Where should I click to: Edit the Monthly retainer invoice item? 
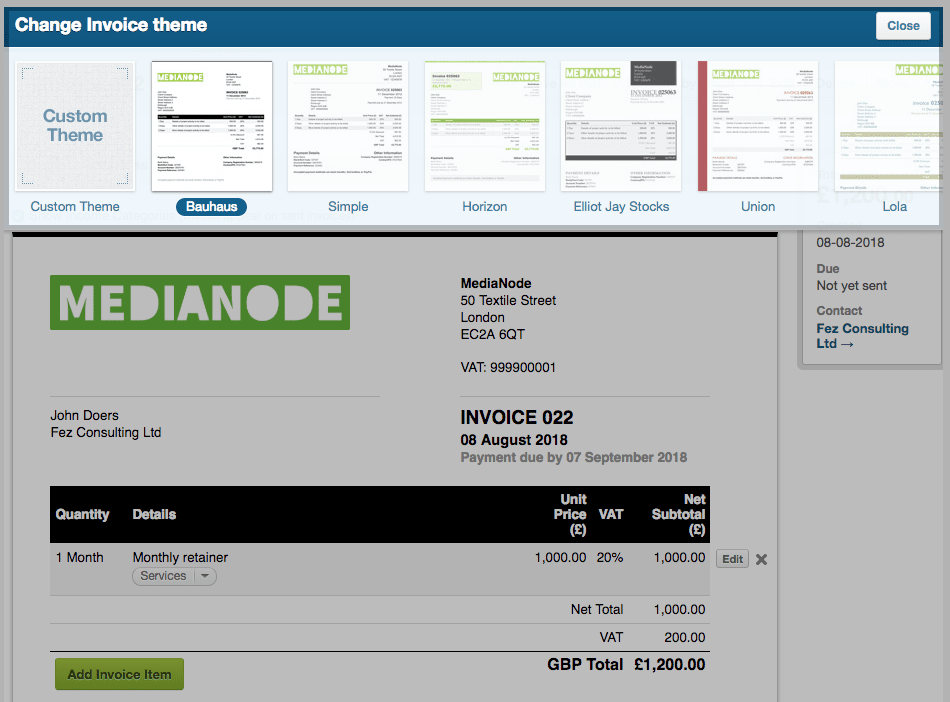[732, 559]
